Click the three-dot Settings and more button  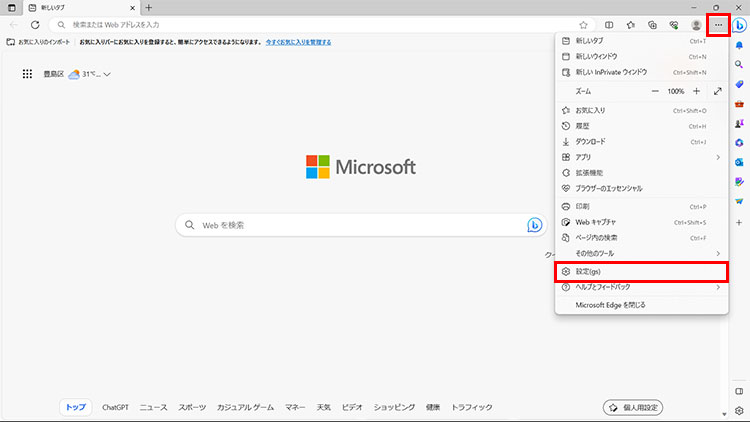[718, 24]
